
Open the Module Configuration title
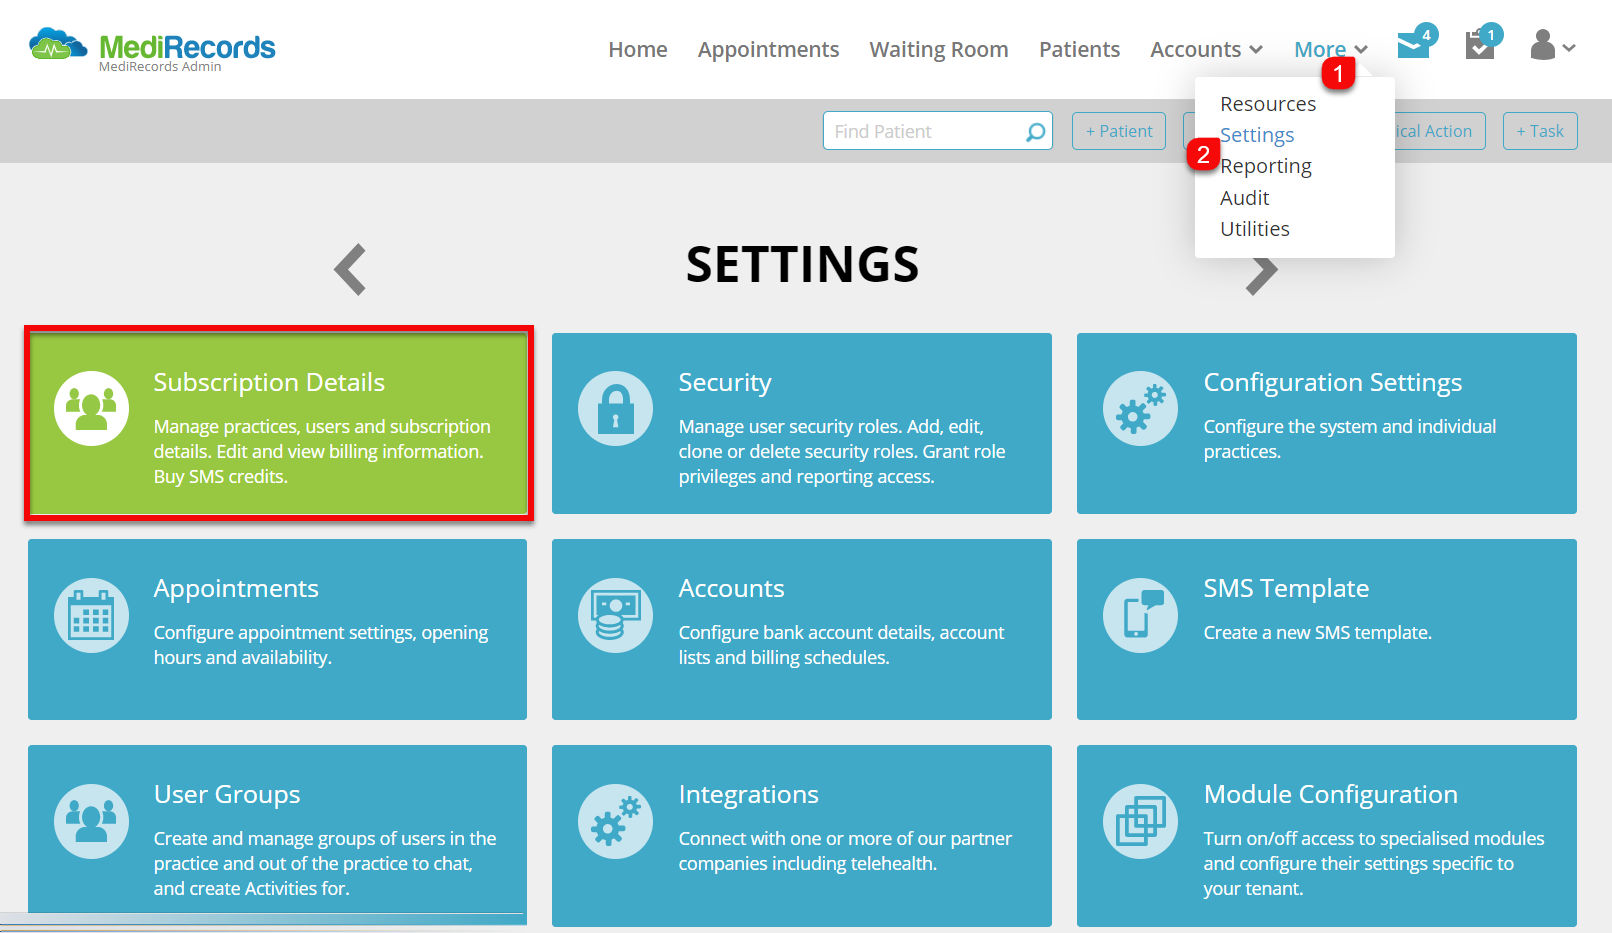(x=1330, y=794)
